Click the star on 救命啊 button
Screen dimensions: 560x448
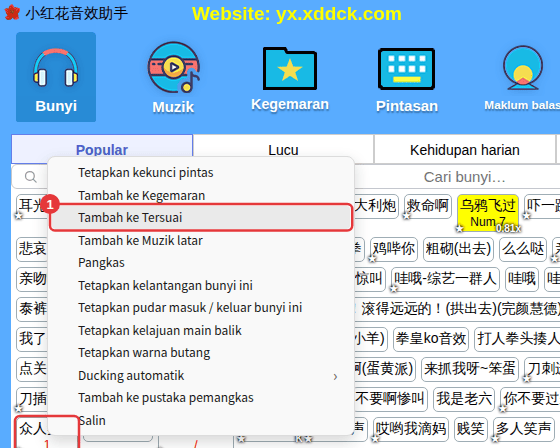point(406,215)
